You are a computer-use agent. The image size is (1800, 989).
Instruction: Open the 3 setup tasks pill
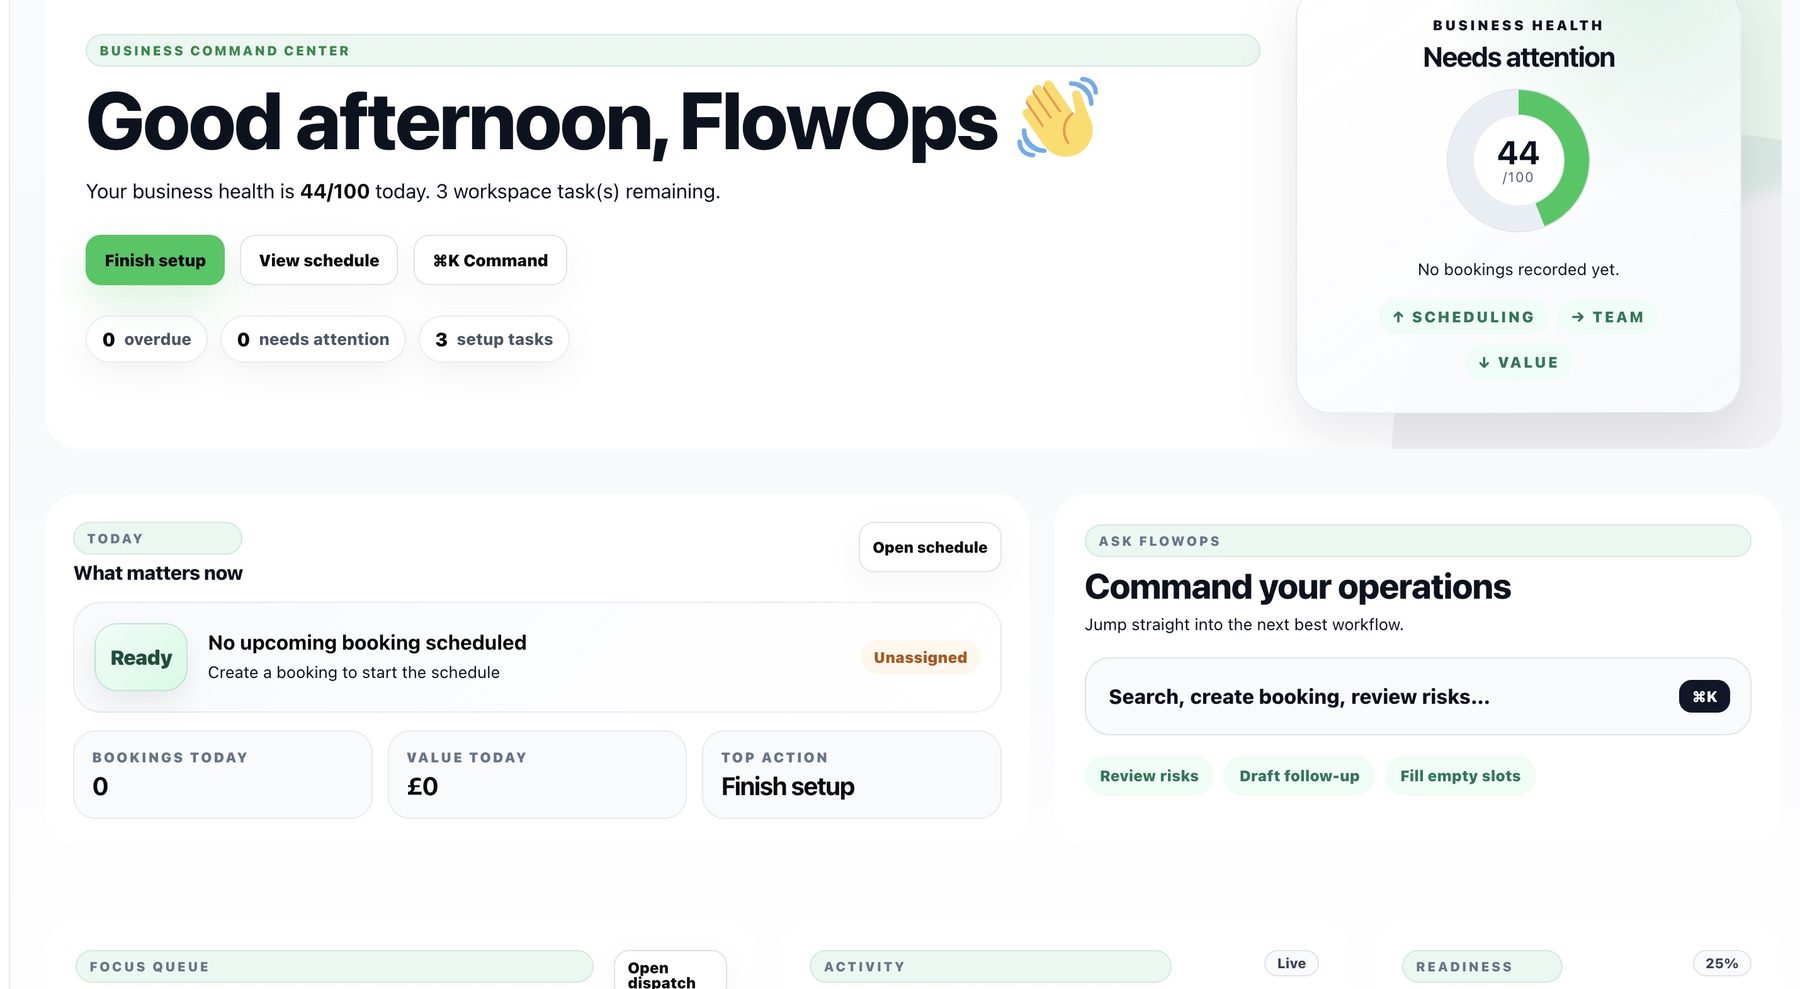click(494, 339)
